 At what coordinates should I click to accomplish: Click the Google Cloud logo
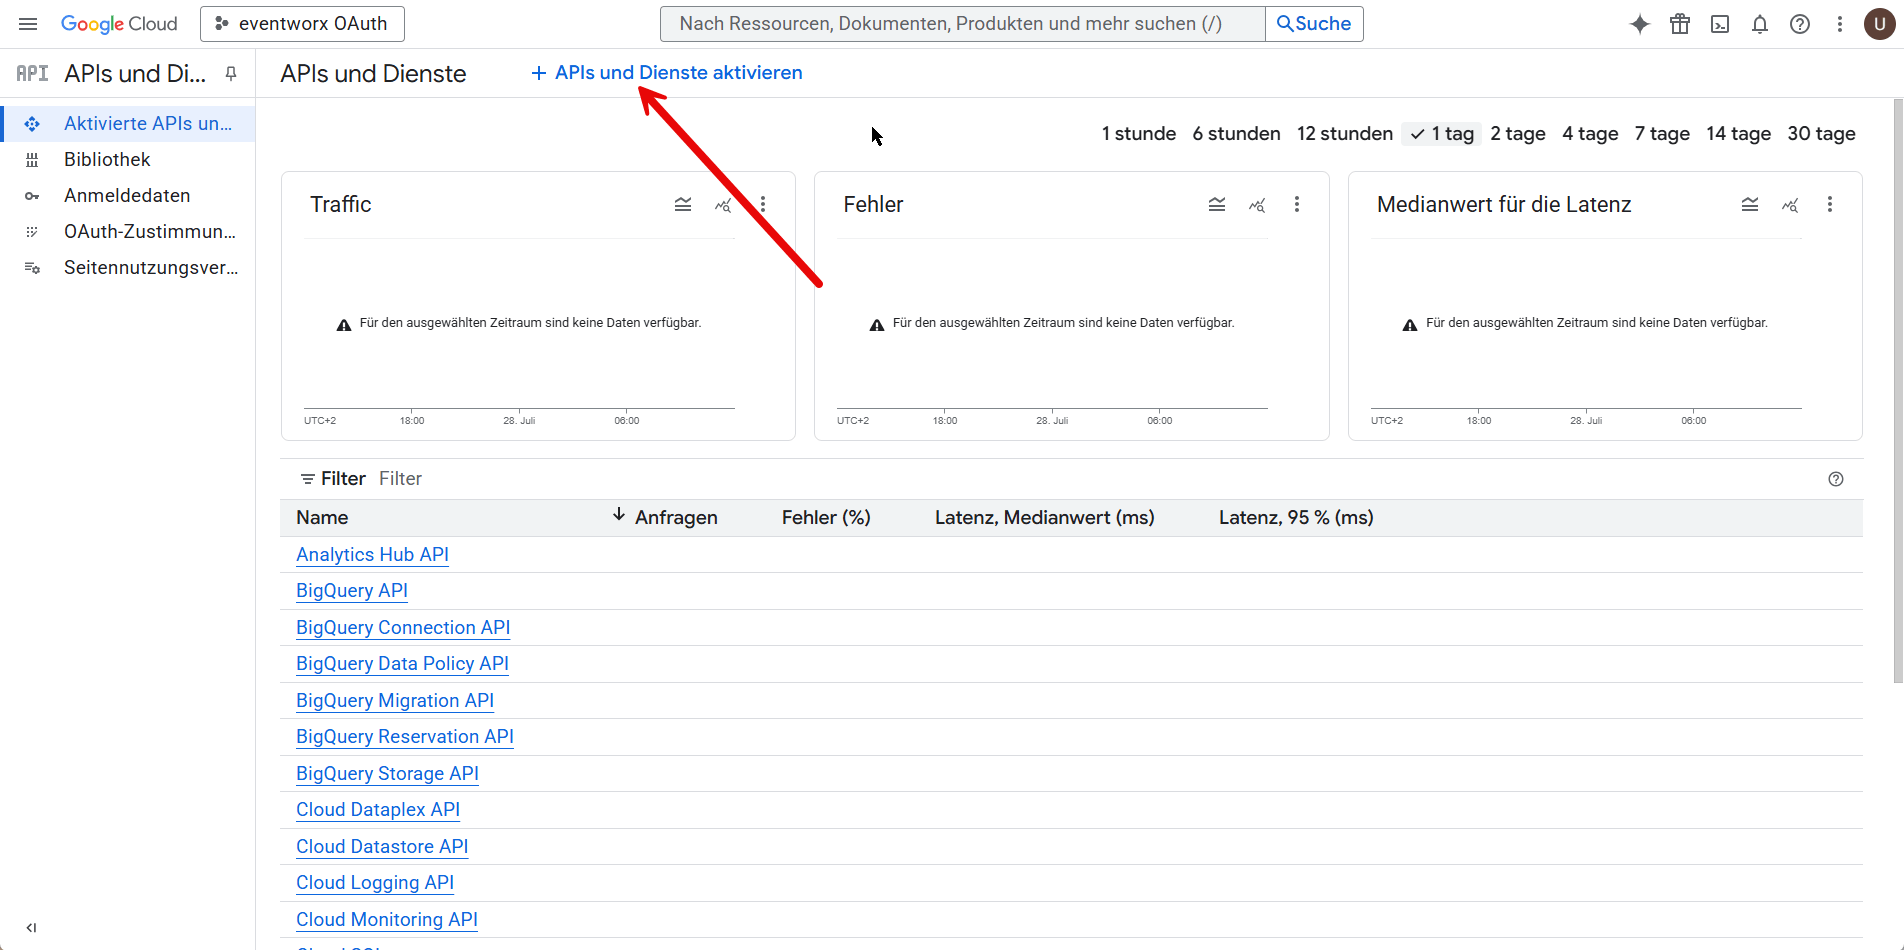click(119, 24)
